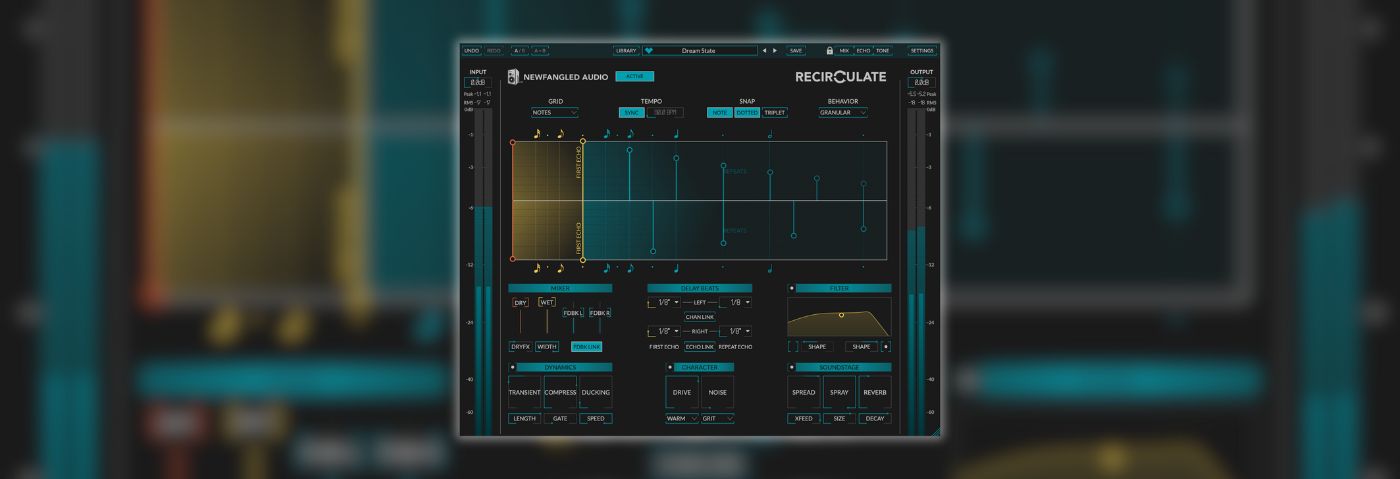
Task: Select the MIX lock tab
Action: click(844, 50)
